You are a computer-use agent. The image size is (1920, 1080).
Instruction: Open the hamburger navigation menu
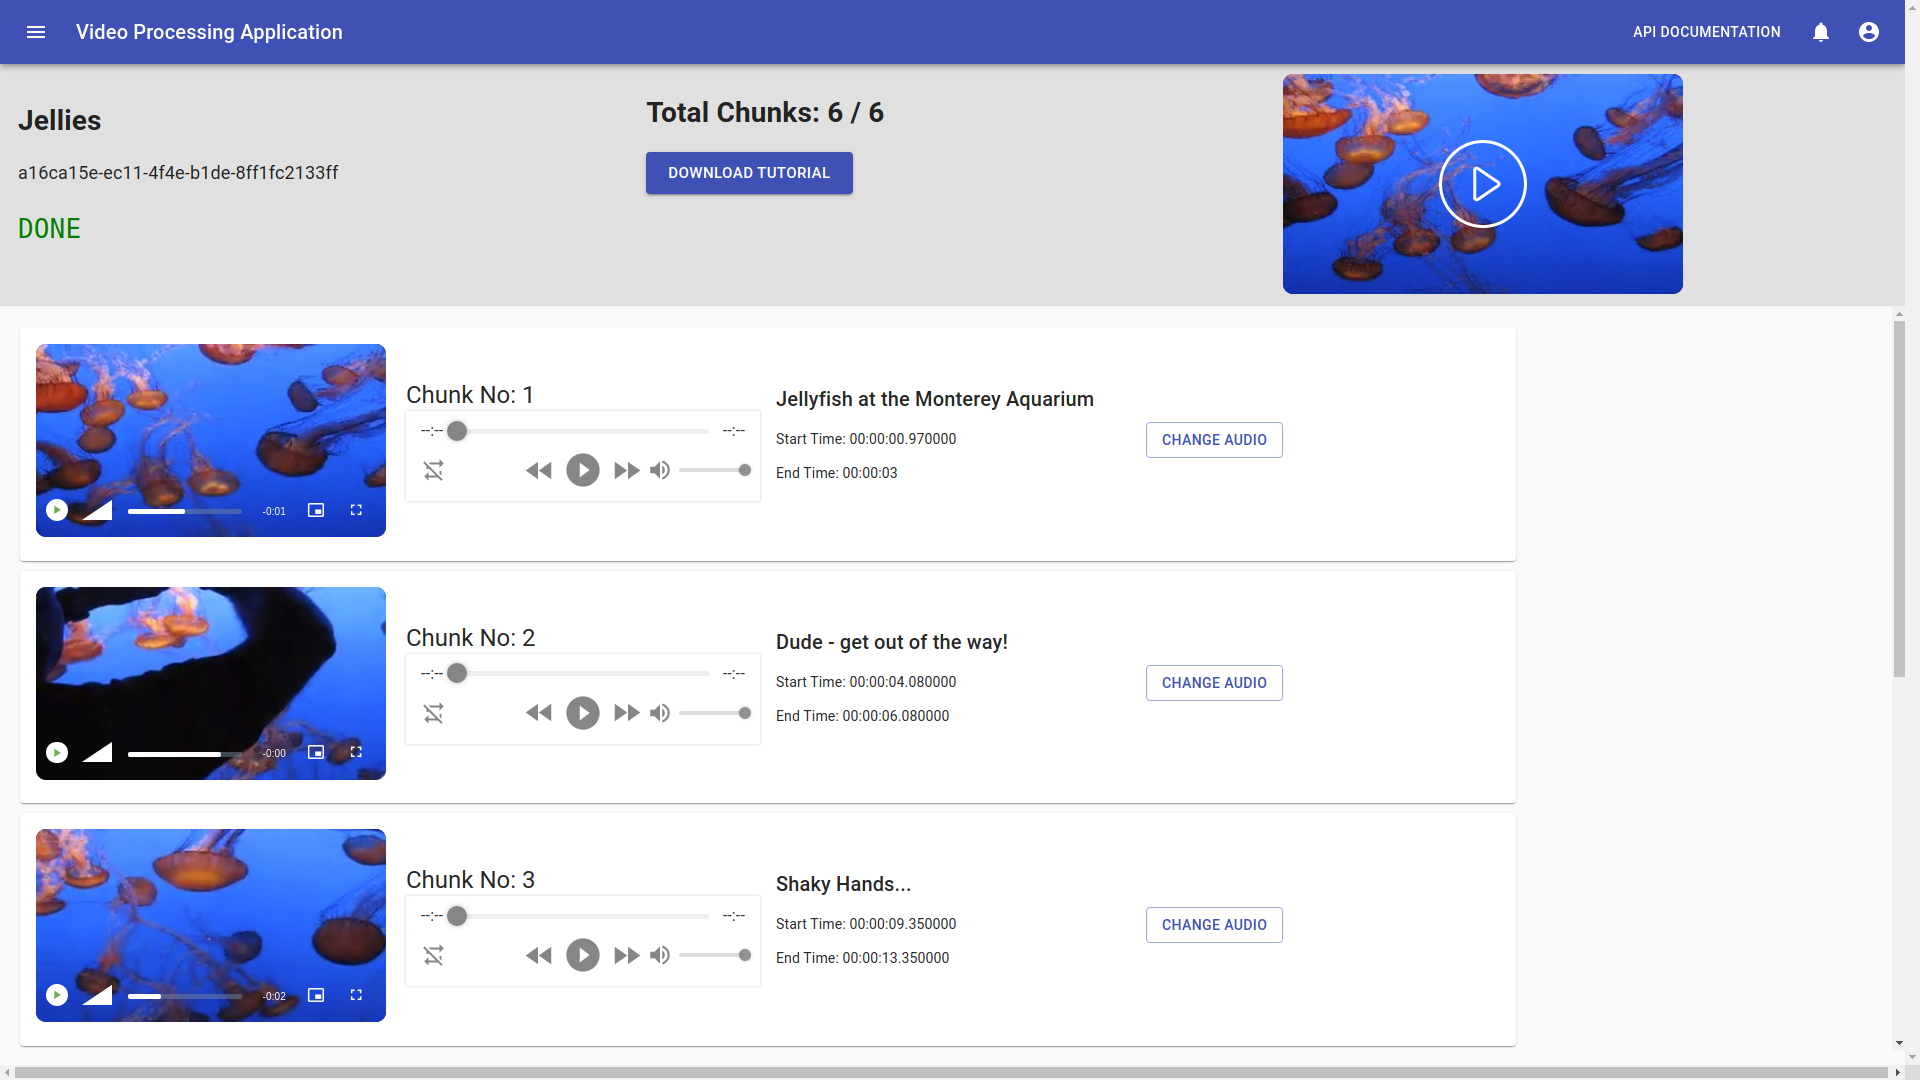point(36,32)
